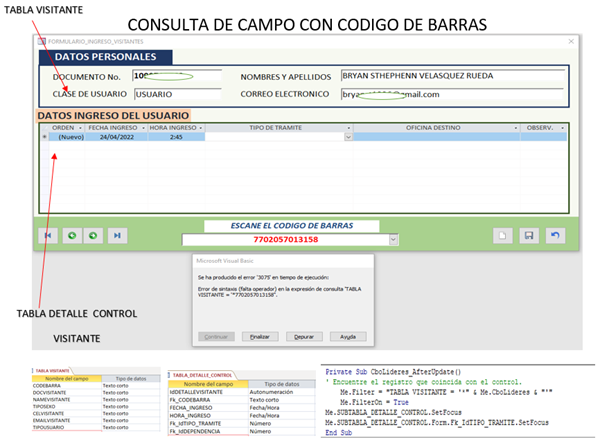600x441 pixels.
Task: Open the barcode combo box dropdown arrow
Action: pyautogui.click(x=393, y=240)
